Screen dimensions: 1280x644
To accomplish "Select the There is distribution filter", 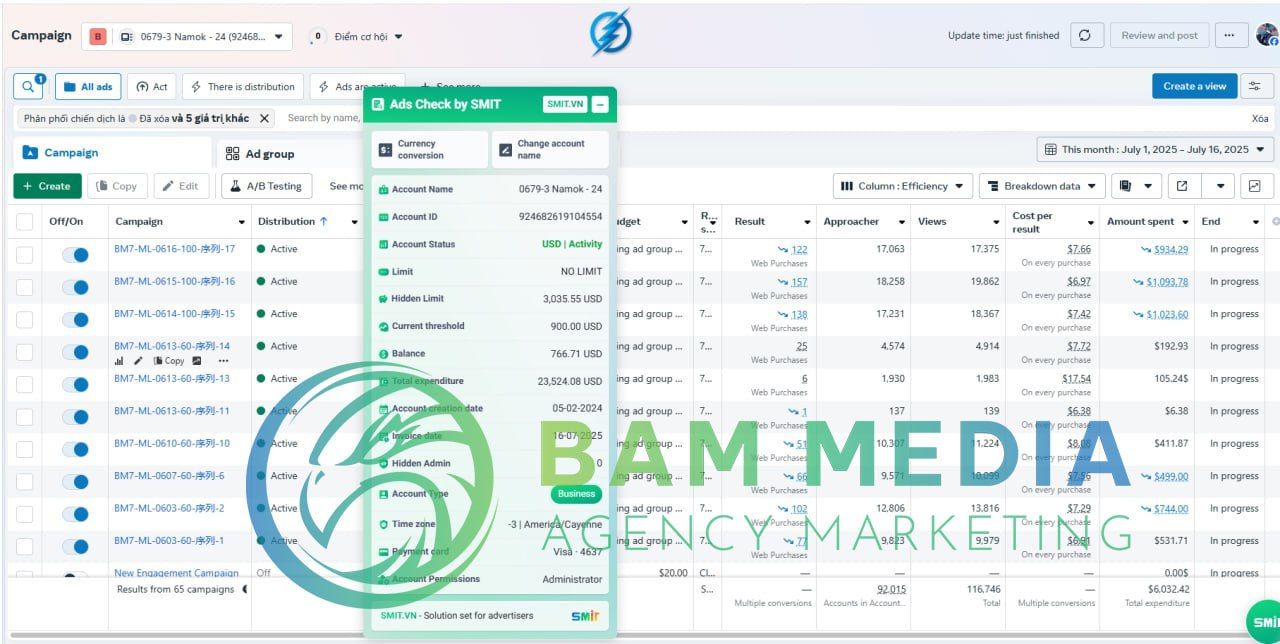I will coord(243,87).
